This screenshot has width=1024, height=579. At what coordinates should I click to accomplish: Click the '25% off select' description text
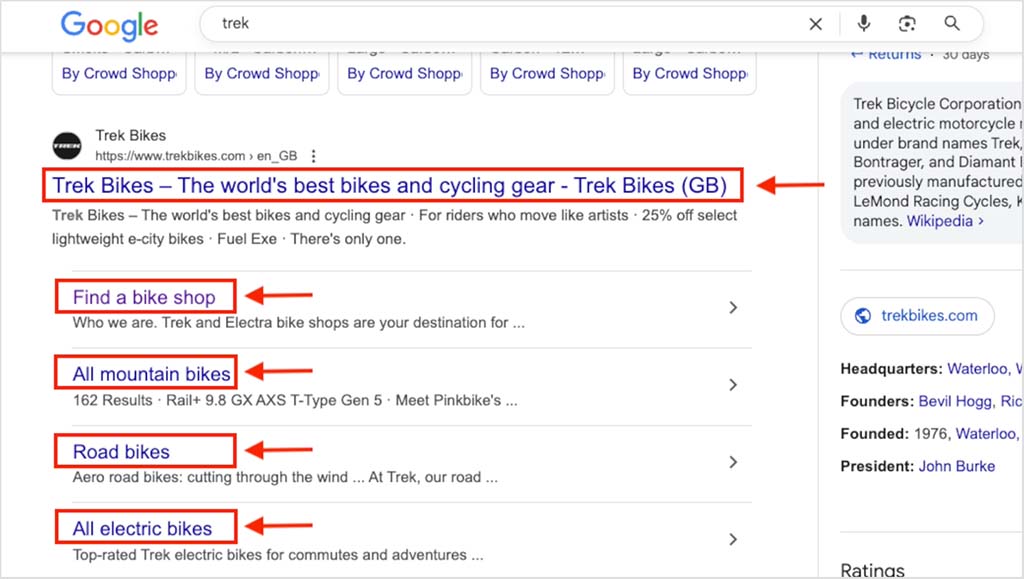[689, 215]
